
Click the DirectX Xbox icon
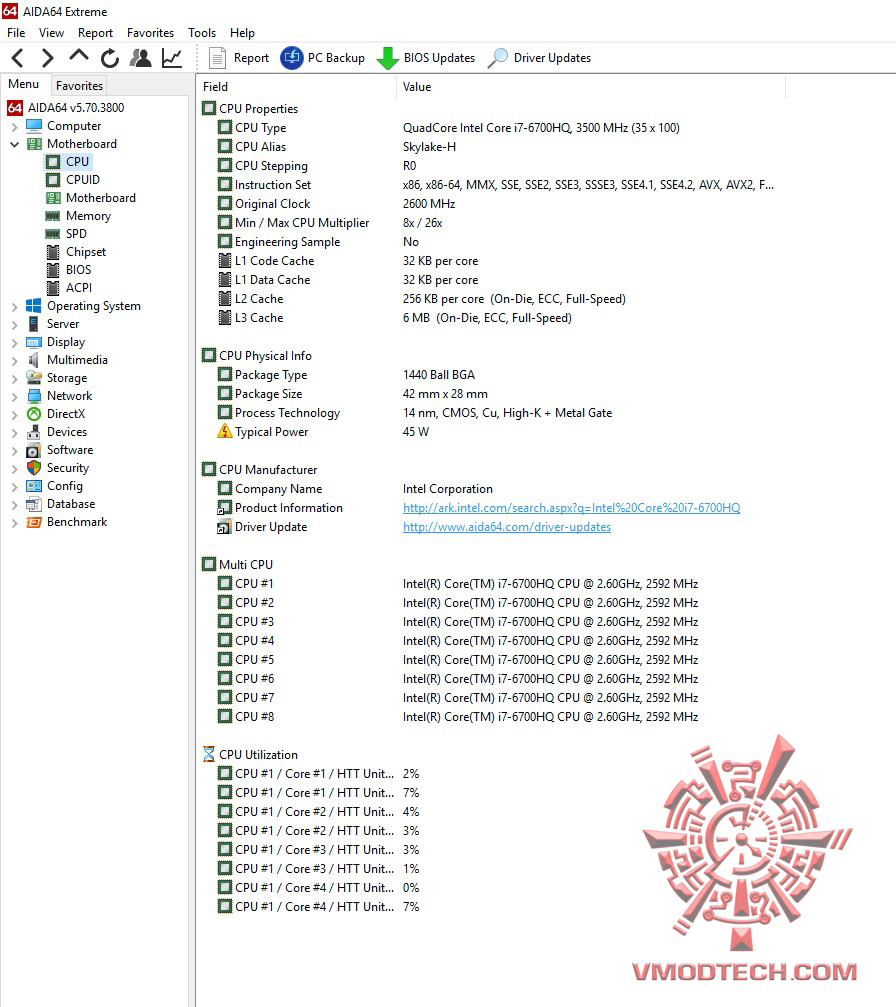(33, 414)
